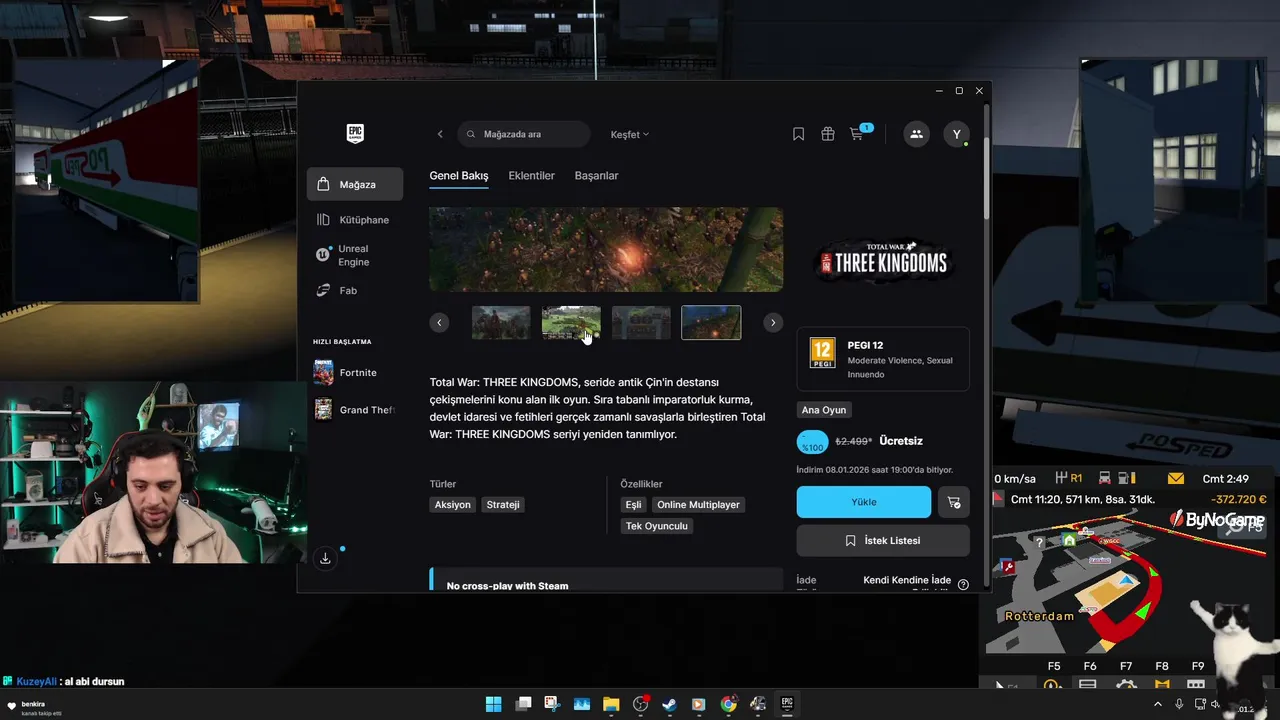Screen dimensions: 1280x720
Task: Open the Kendi Kendine İade help icon
Action: tap(963, 584)
